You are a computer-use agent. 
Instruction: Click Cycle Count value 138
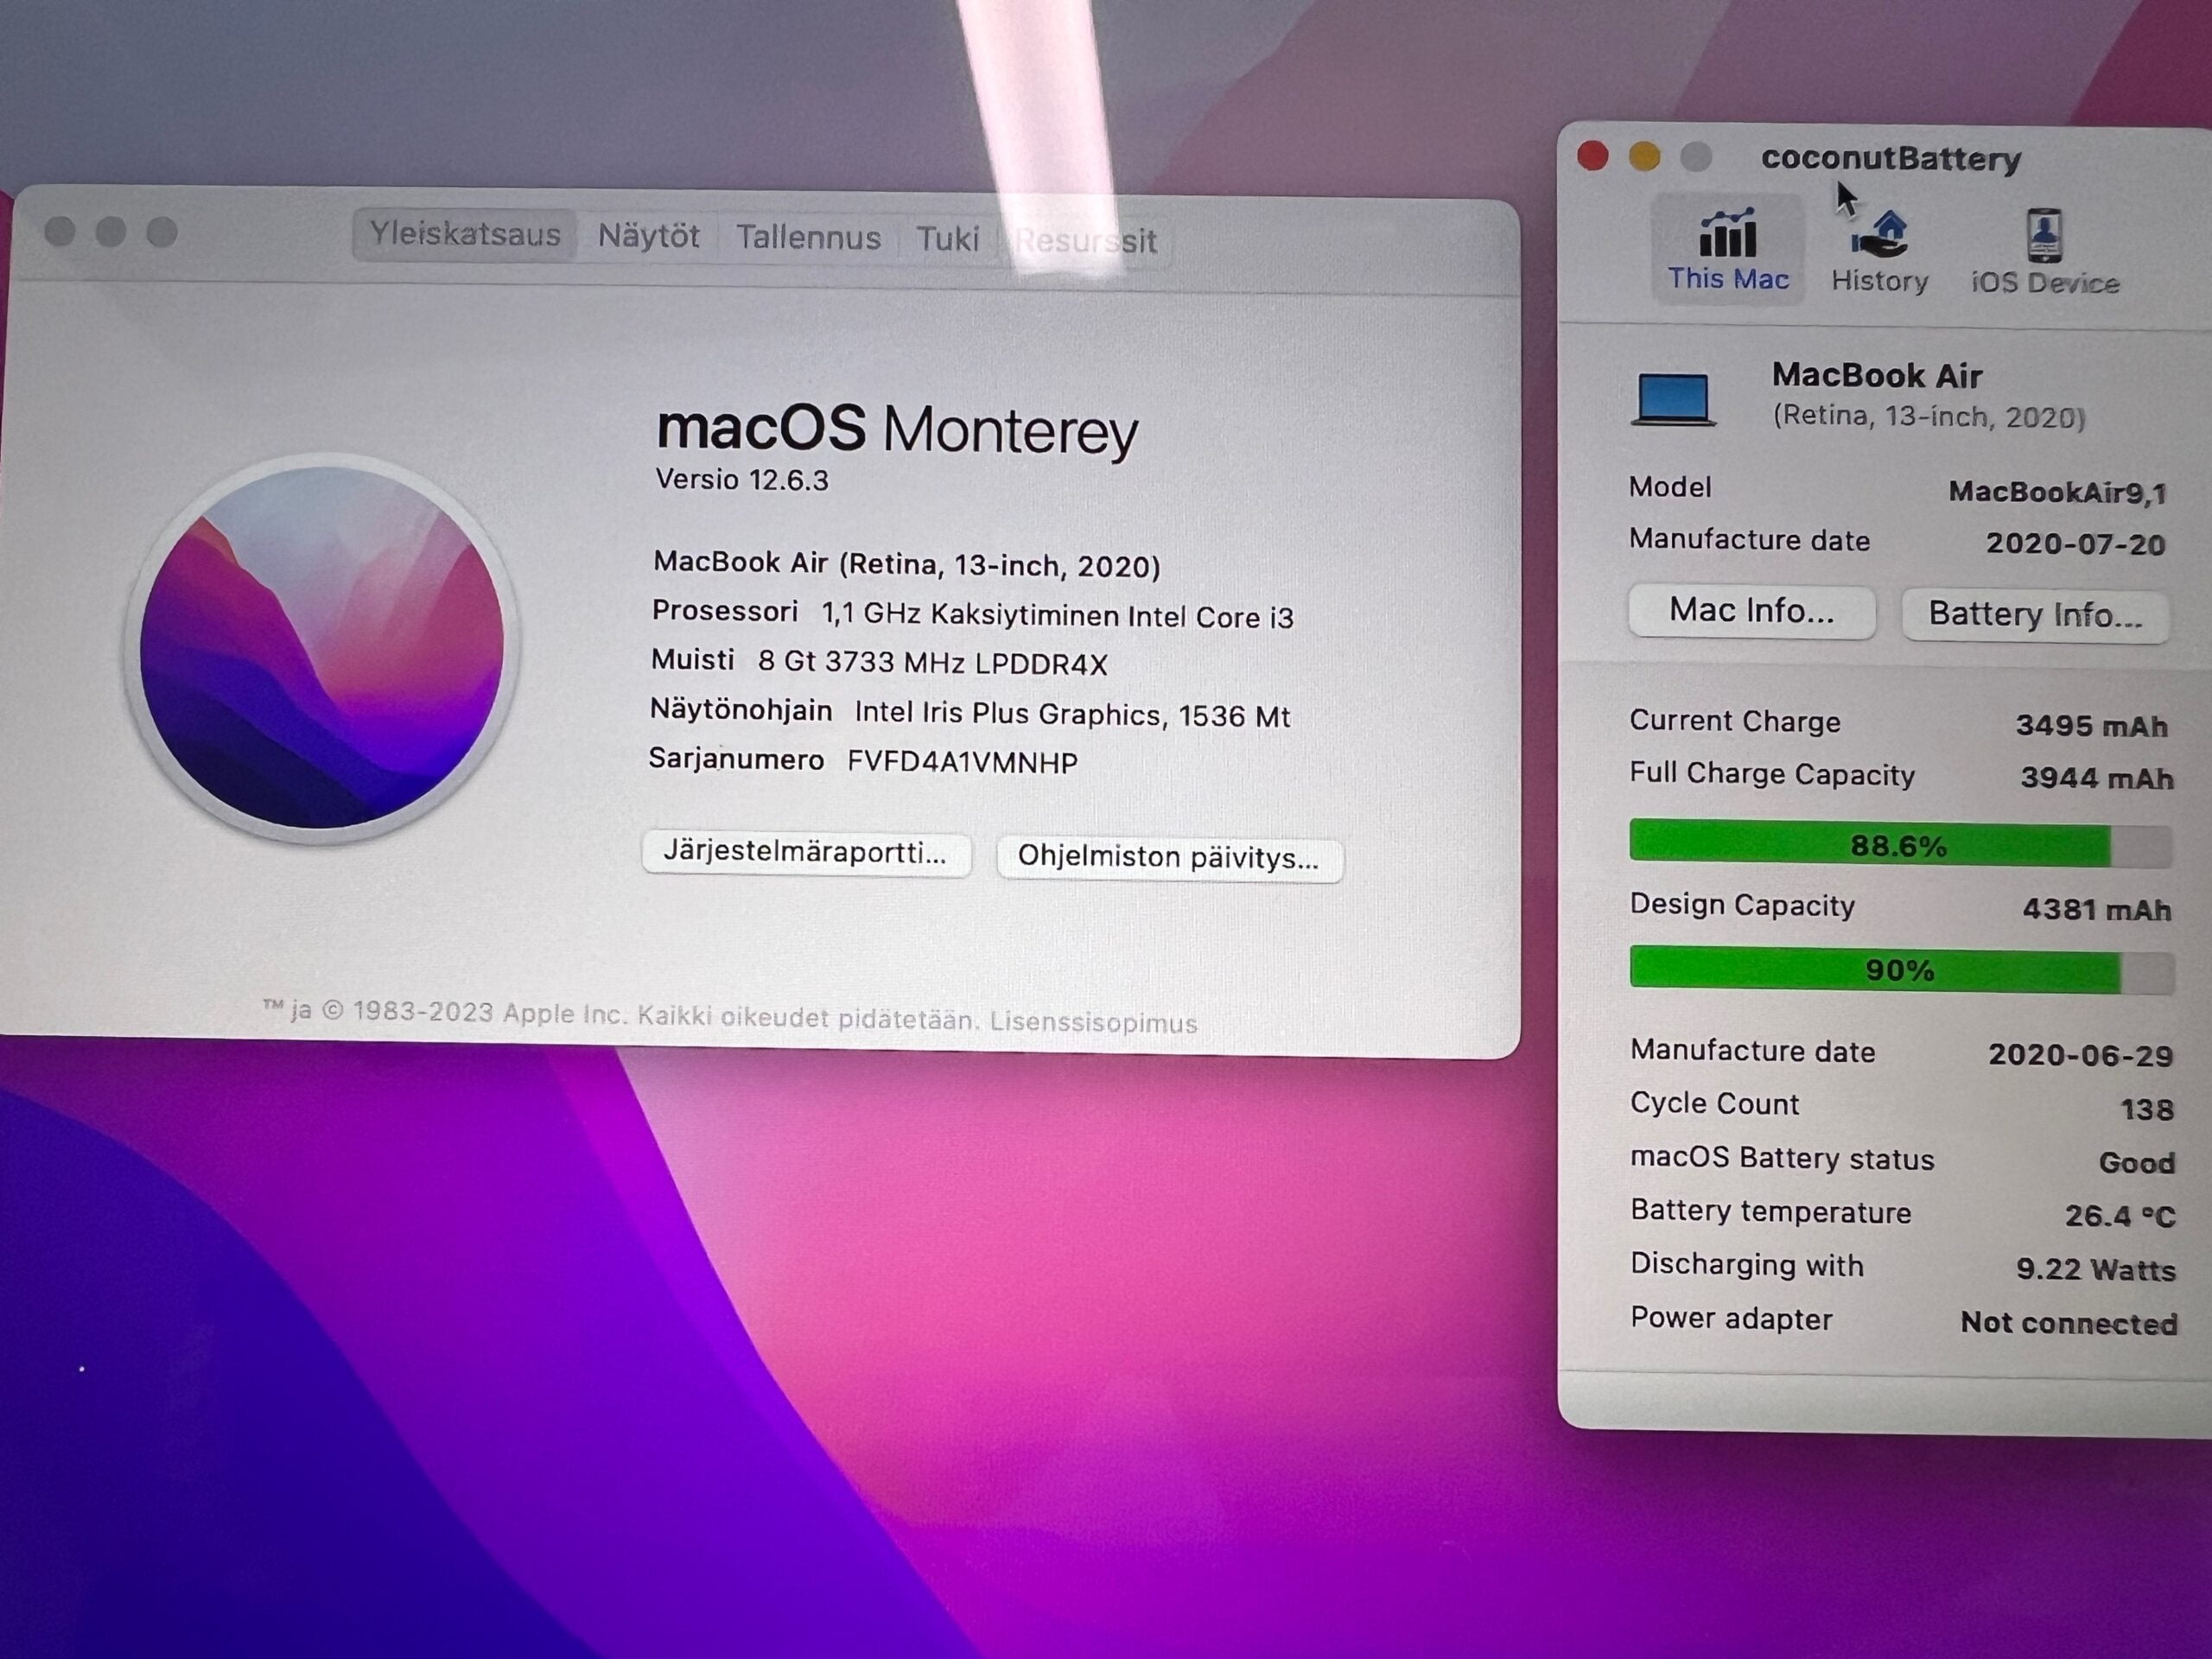[x=2146, y=1109]
